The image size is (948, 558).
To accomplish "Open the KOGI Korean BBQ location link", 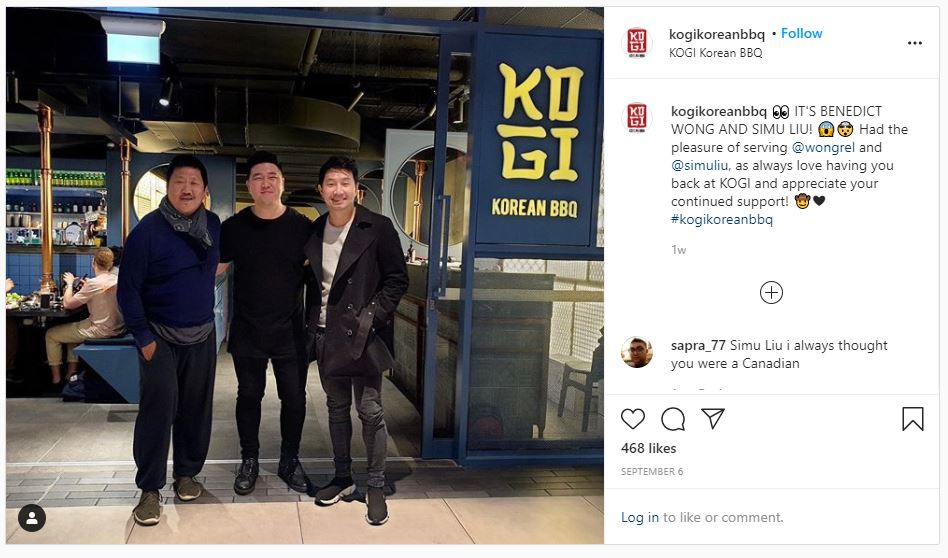I will [715, 53].
